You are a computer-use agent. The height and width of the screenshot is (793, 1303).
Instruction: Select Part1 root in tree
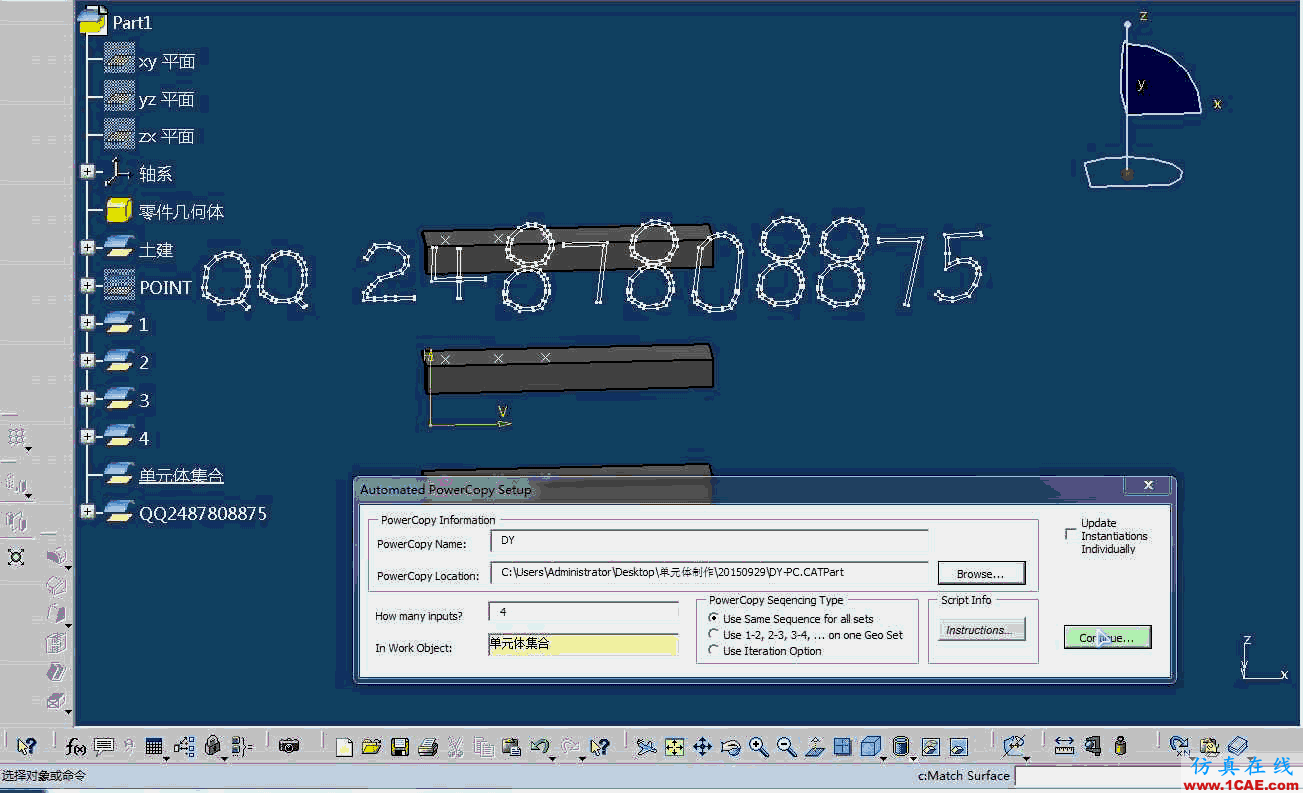[132, 22]
